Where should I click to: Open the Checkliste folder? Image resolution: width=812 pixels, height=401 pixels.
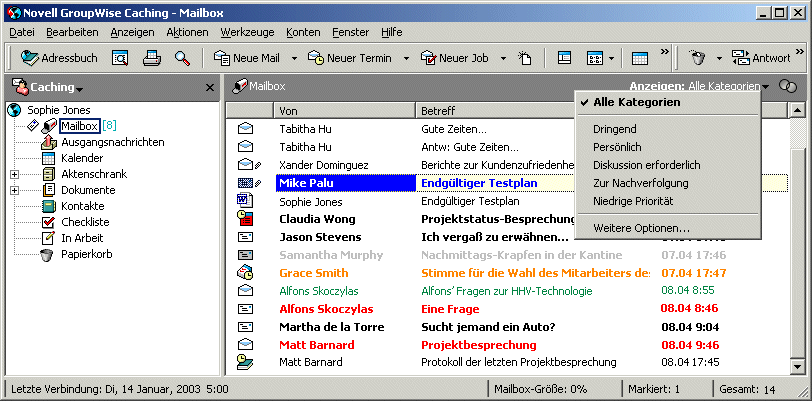point(85,222)
